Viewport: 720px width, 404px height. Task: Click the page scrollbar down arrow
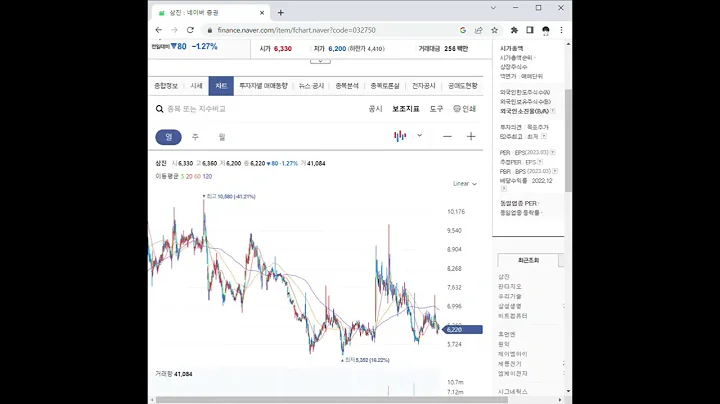(568, 391)
